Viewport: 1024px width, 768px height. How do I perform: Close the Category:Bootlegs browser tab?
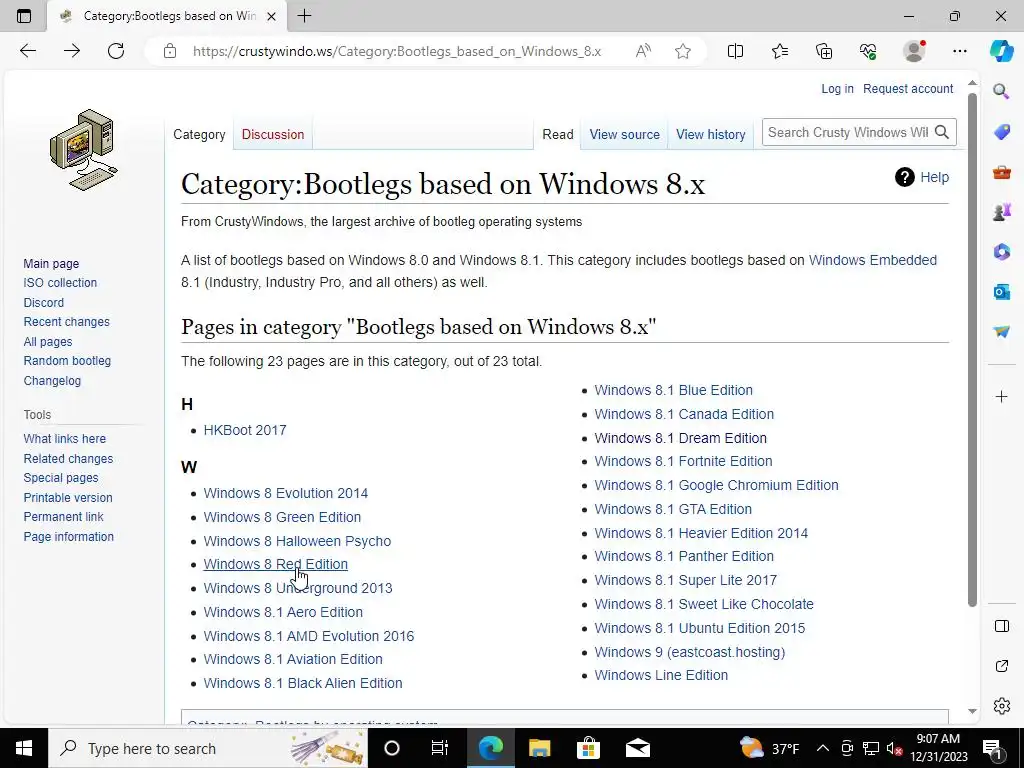(272, 16)
